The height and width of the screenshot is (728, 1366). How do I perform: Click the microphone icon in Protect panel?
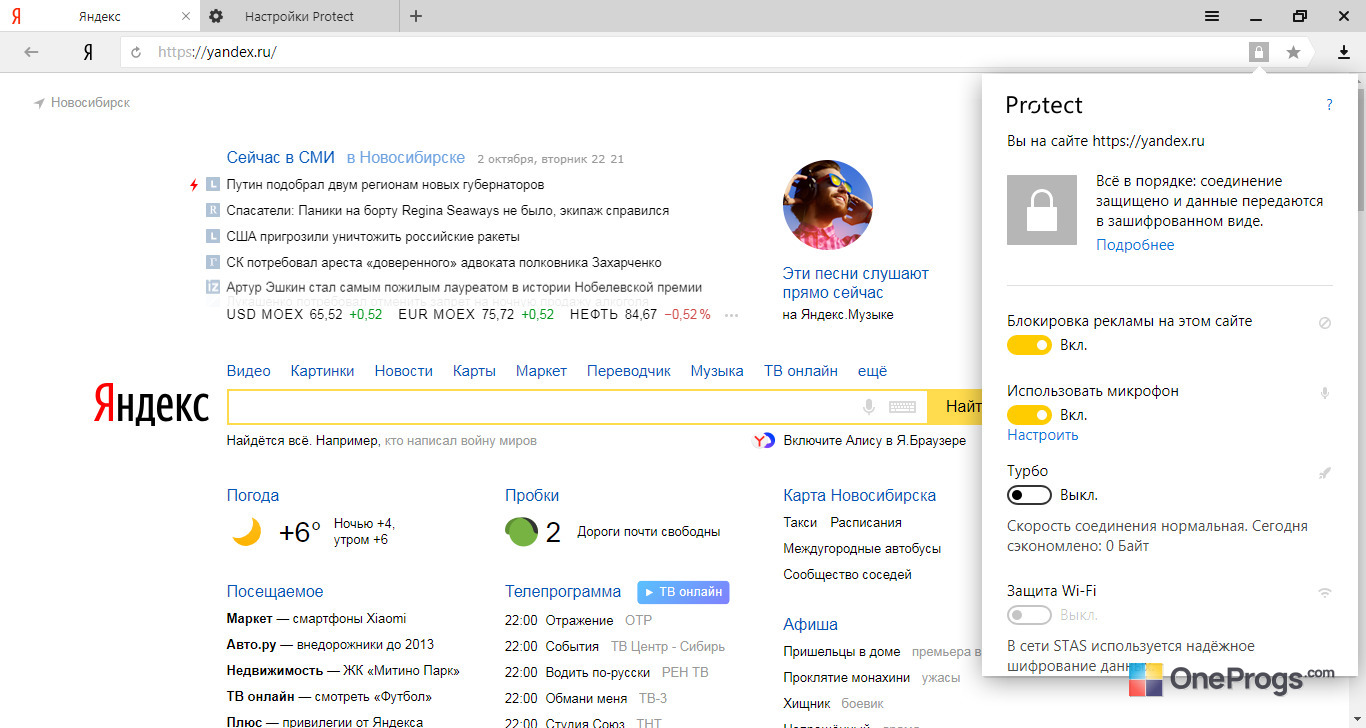pos(1325,393)
